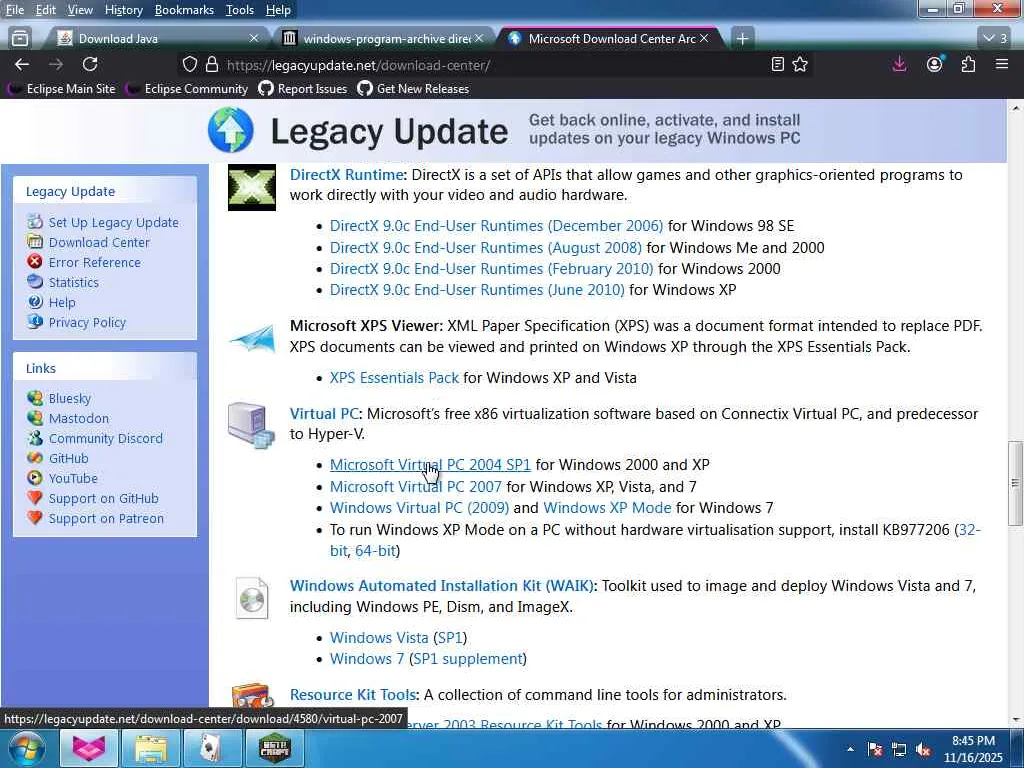Open the Statistics sidebar link

point(73,282)
